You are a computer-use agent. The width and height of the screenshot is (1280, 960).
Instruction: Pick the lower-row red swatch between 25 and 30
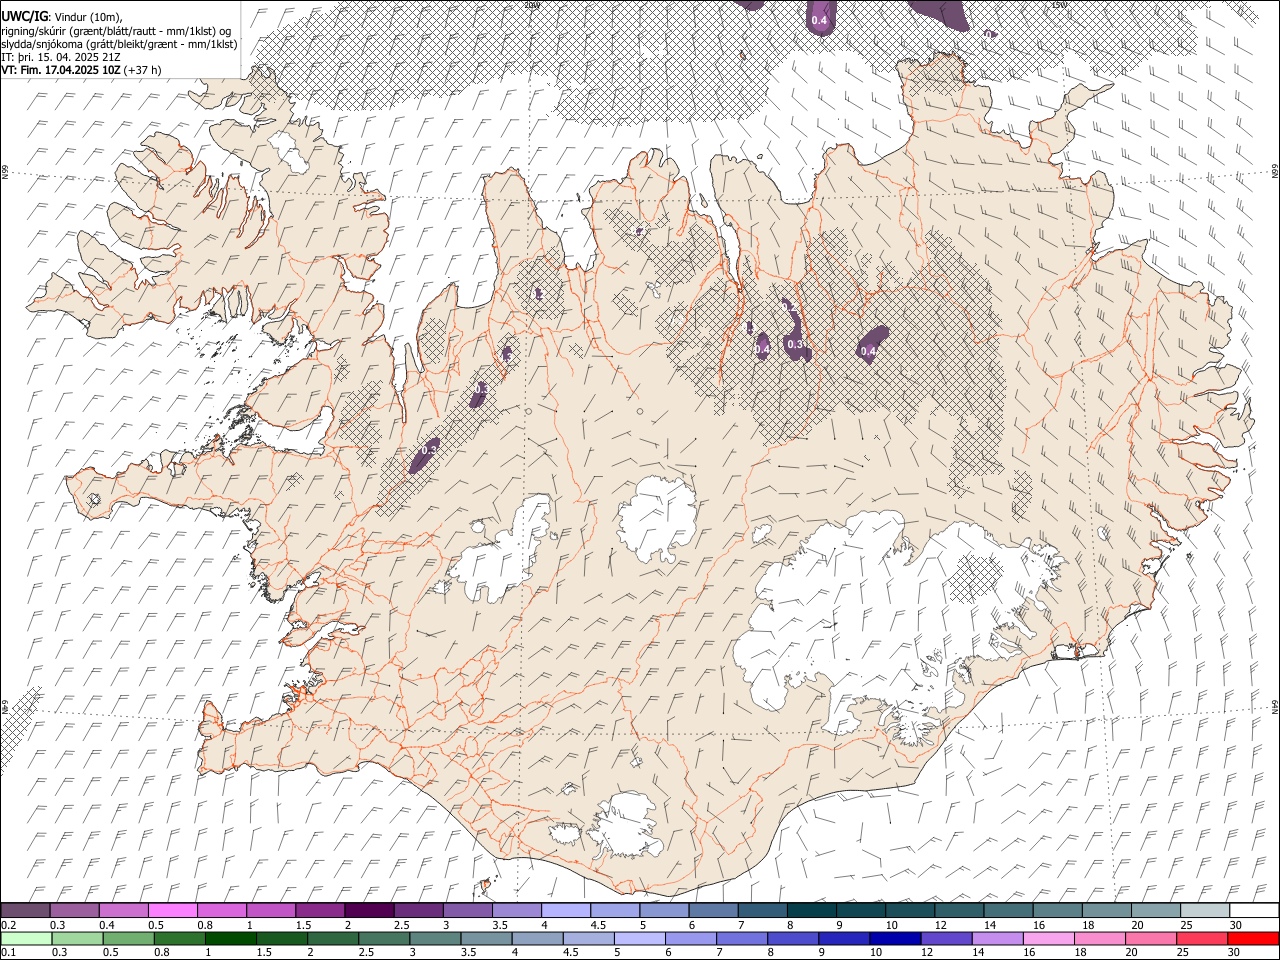point(1202,938)
